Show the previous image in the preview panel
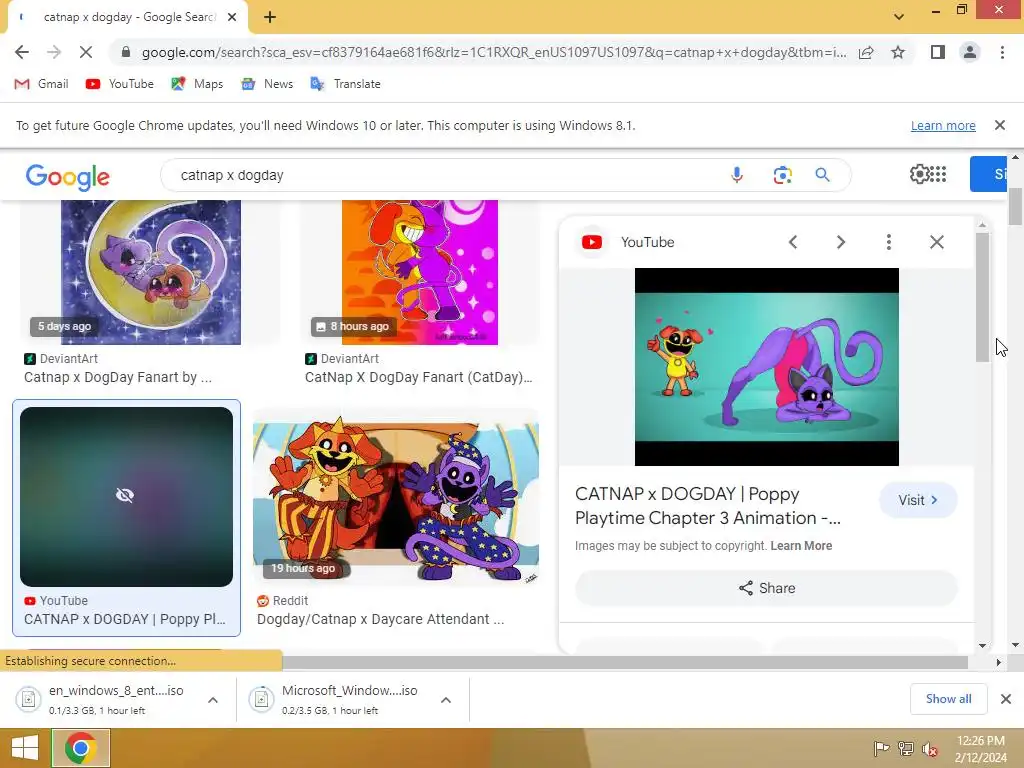 click(793, 242)
